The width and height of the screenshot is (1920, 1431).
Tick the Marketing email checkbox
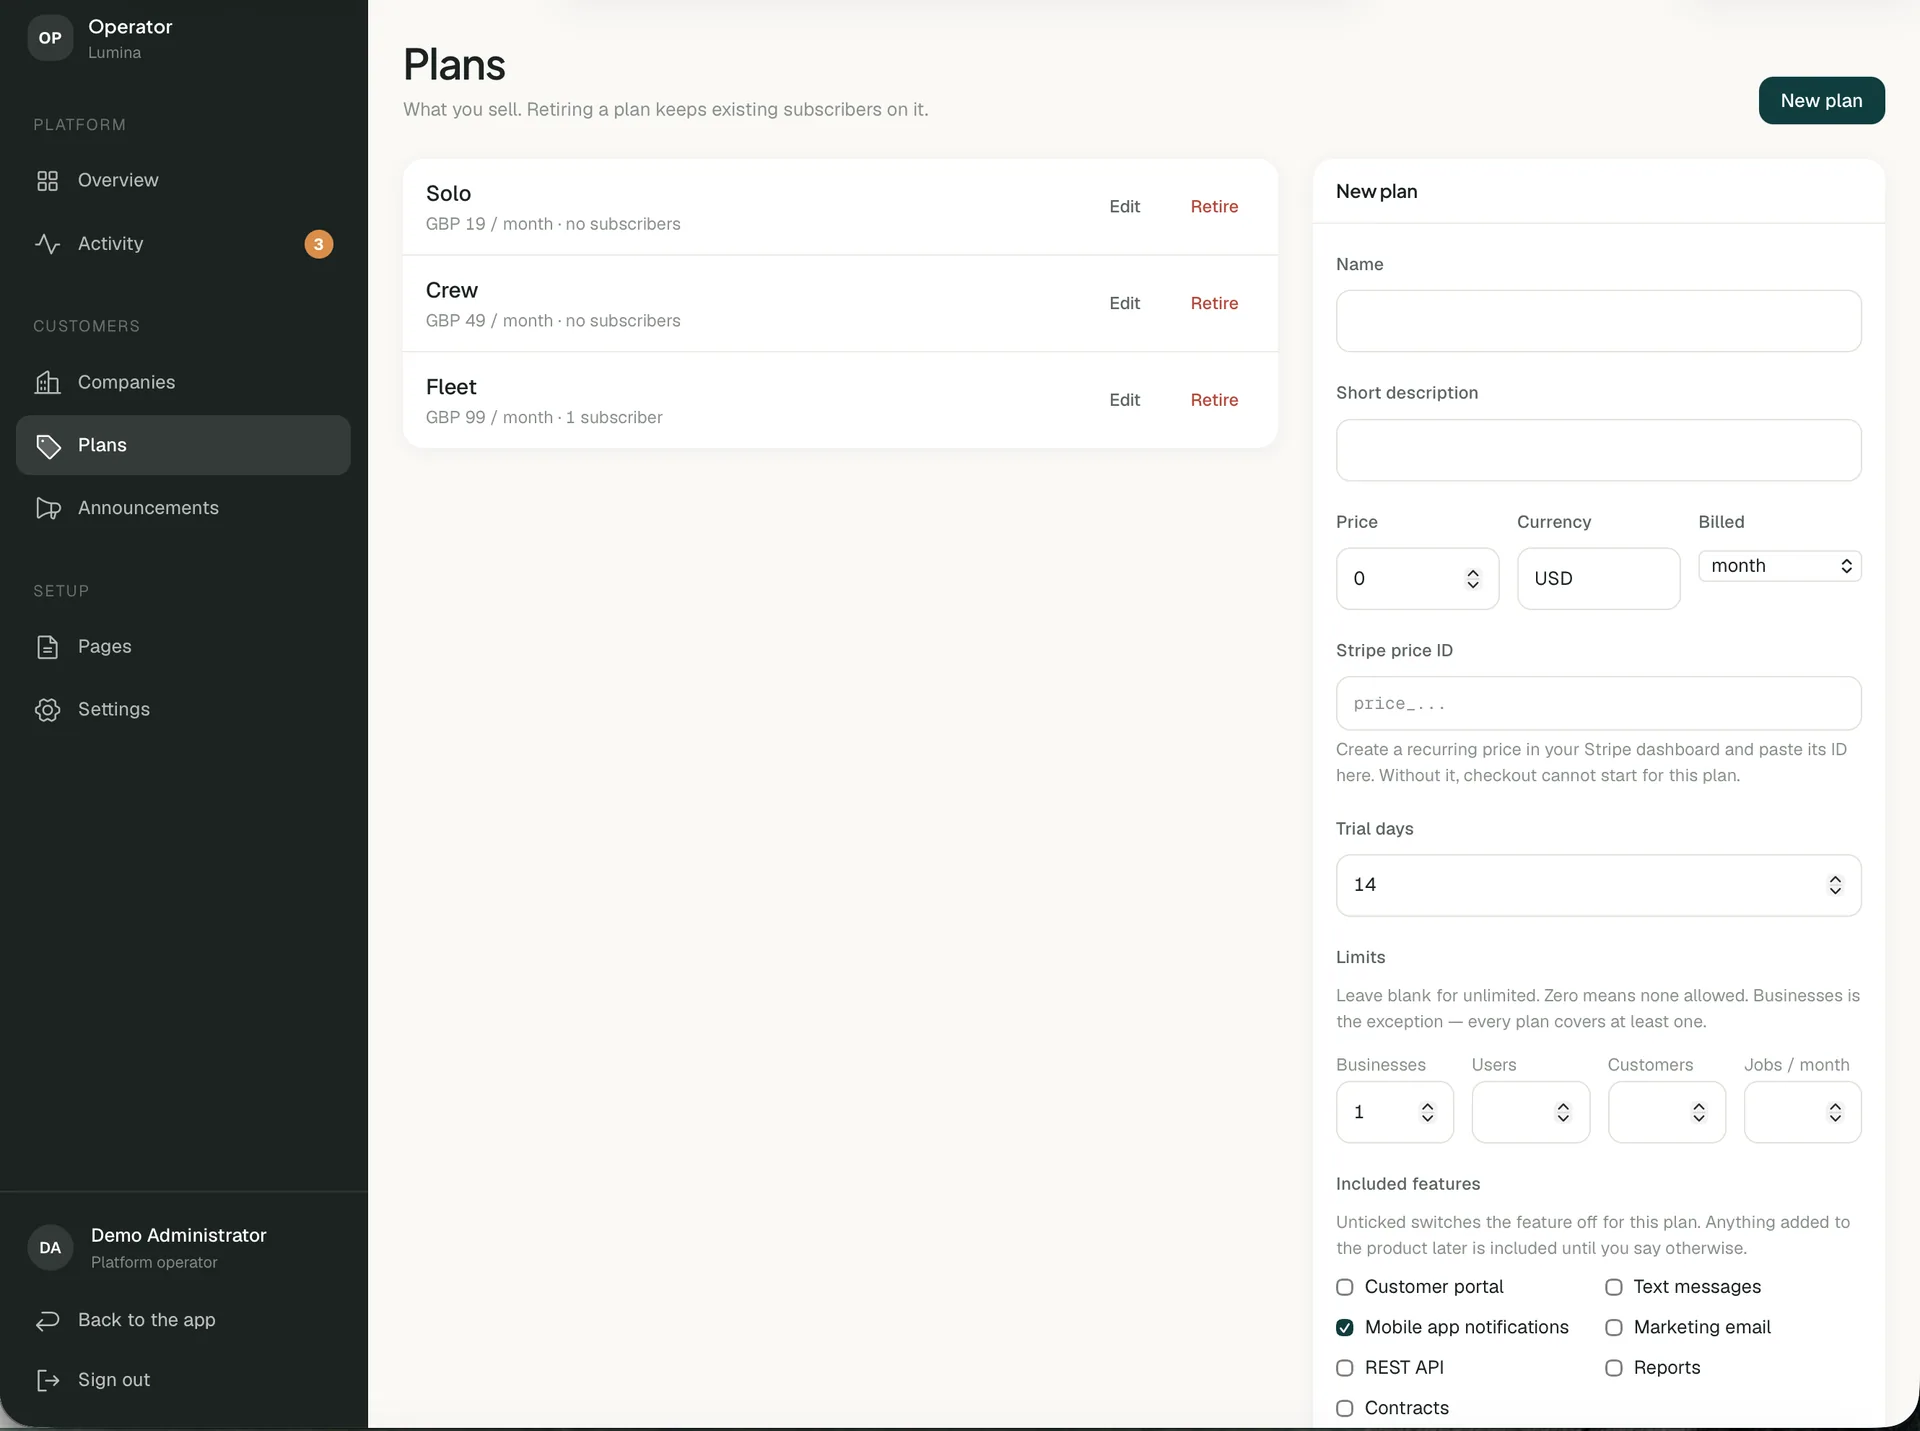click(1614, 1328)
